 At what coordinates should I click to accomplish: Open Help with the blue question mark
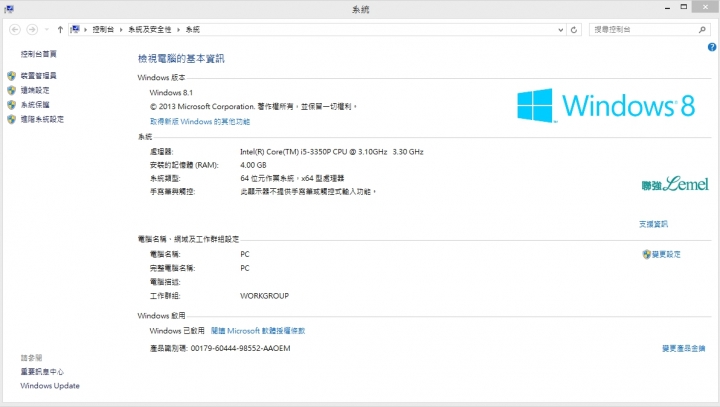click(x=712, y=47)
